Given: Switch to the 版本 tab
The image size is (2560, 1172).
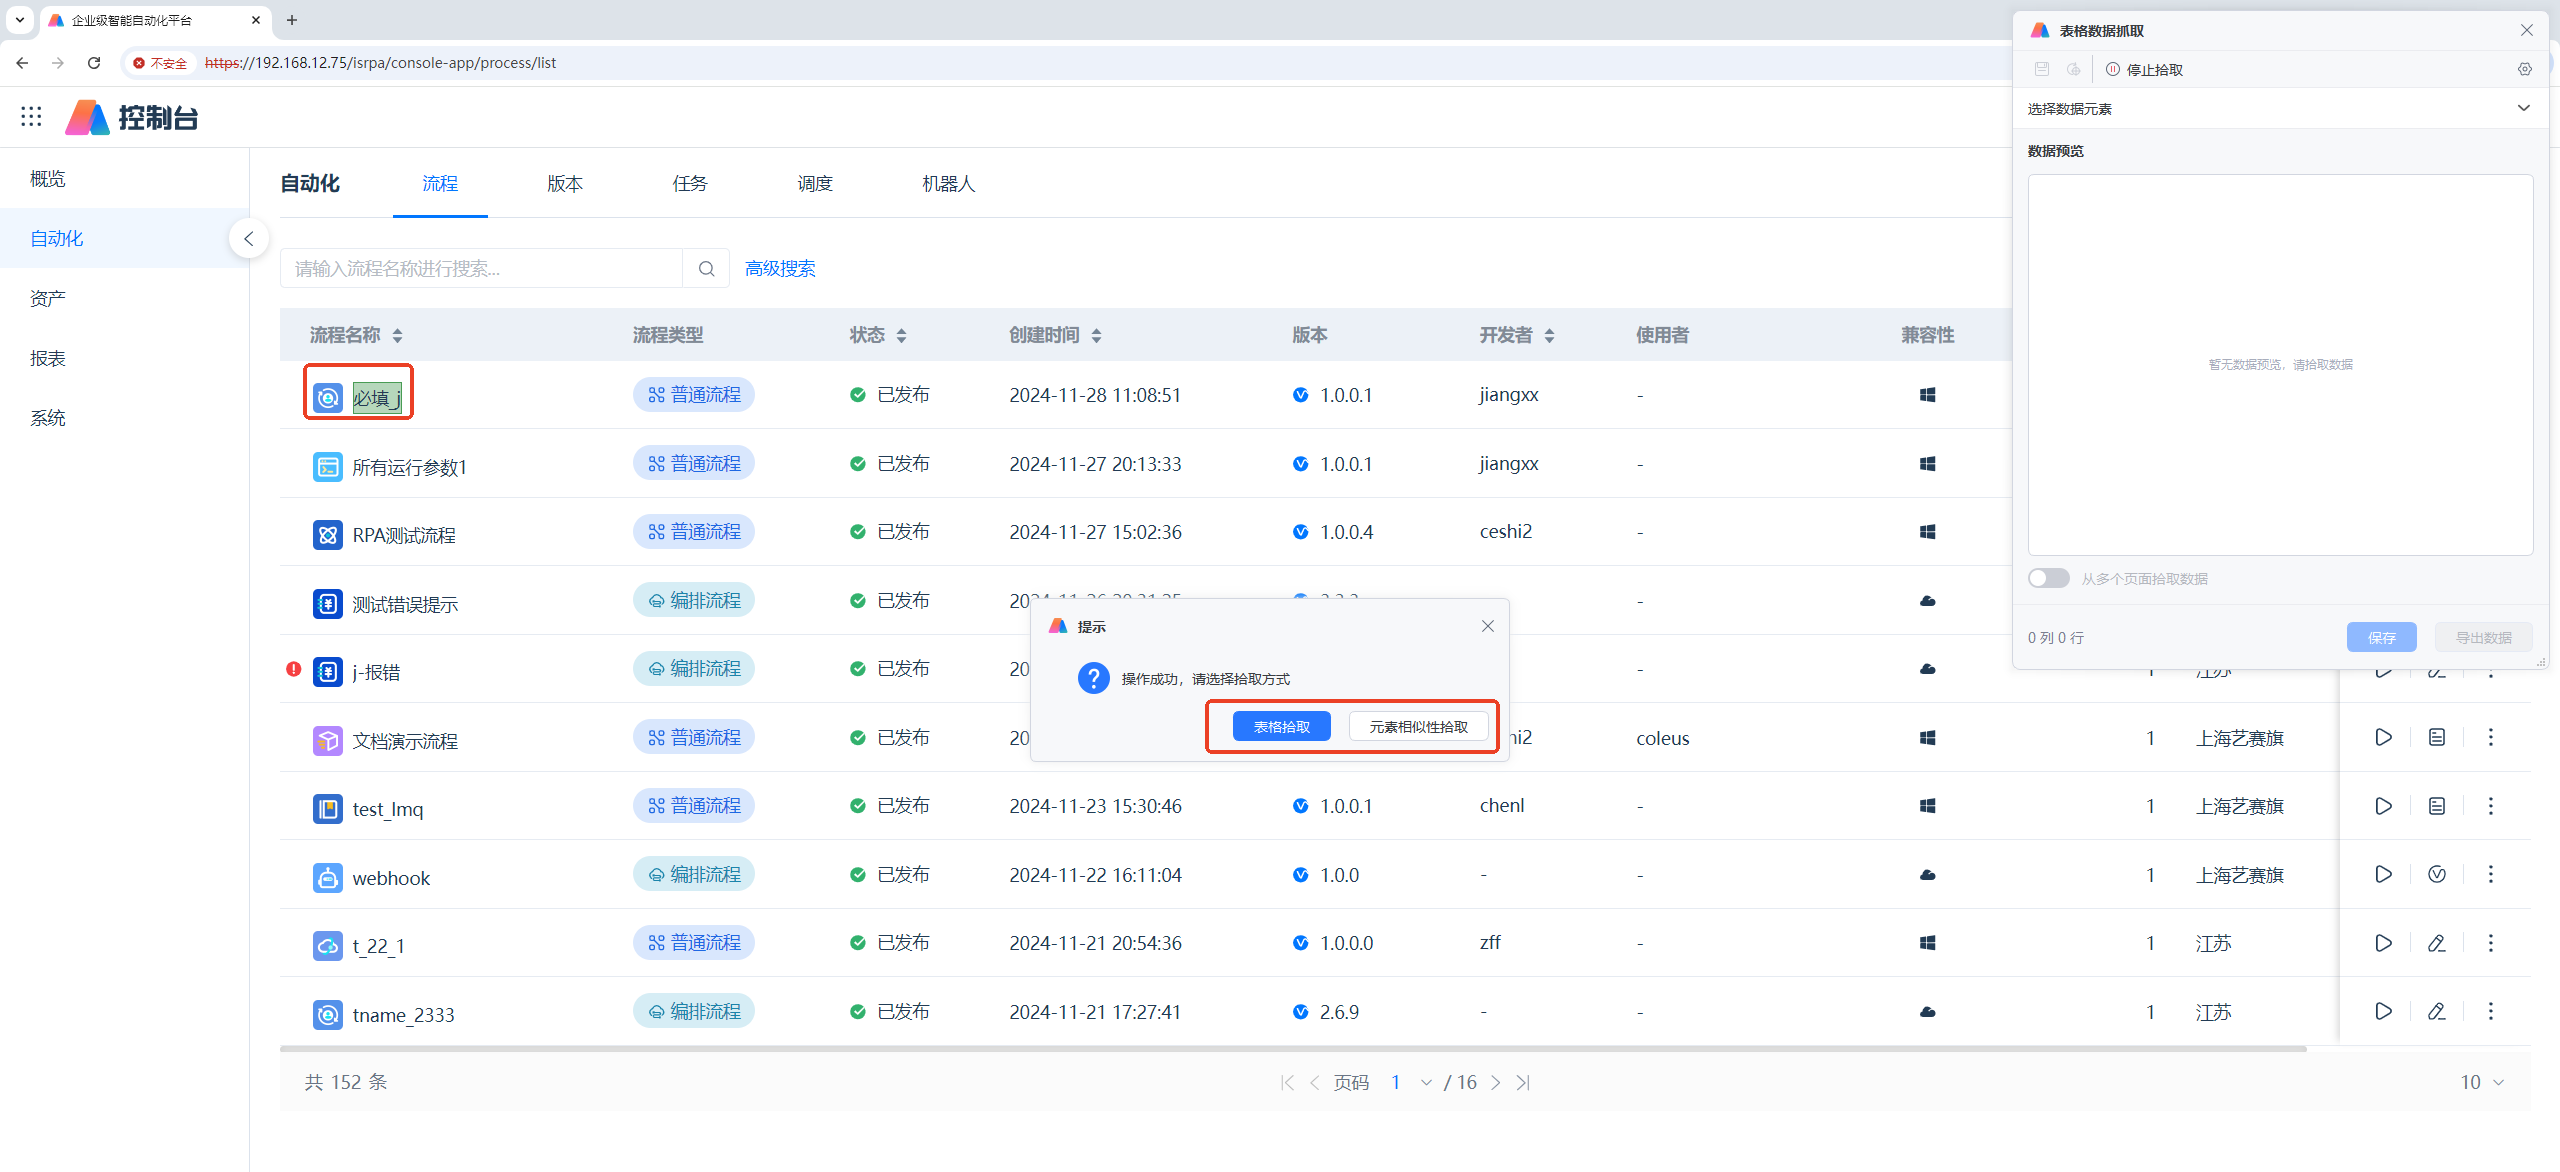Looking at the screenshot, I should click(x=565, y=184).
